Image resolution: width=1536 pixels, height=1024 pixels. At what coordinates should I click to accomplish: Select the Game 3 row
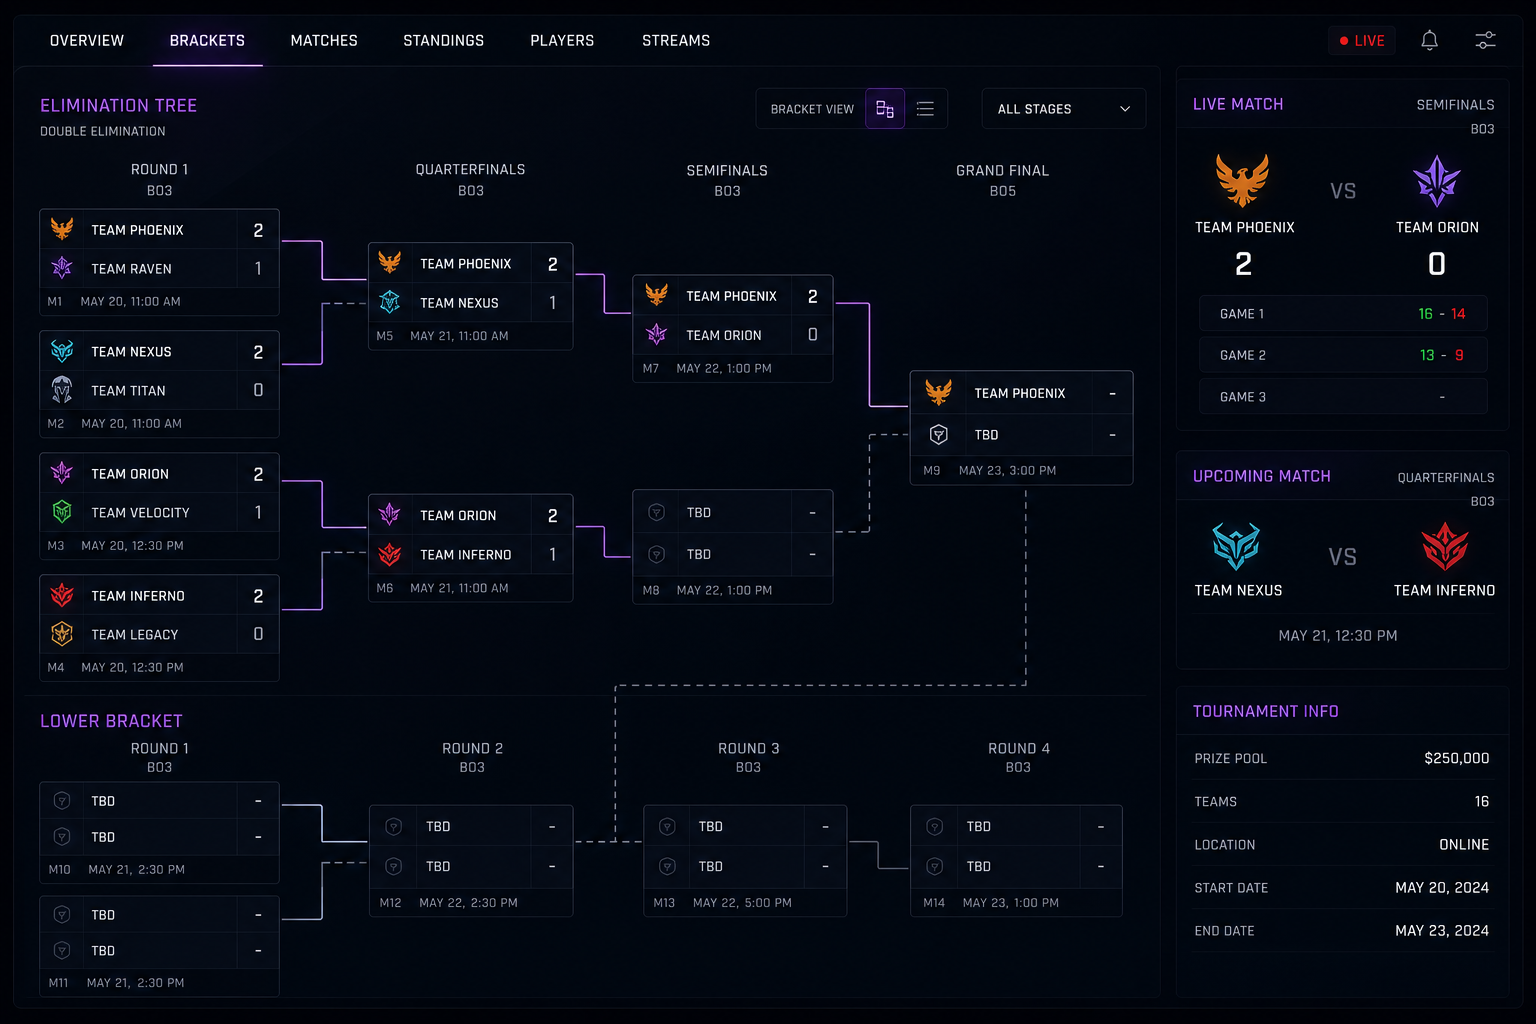1343,397
